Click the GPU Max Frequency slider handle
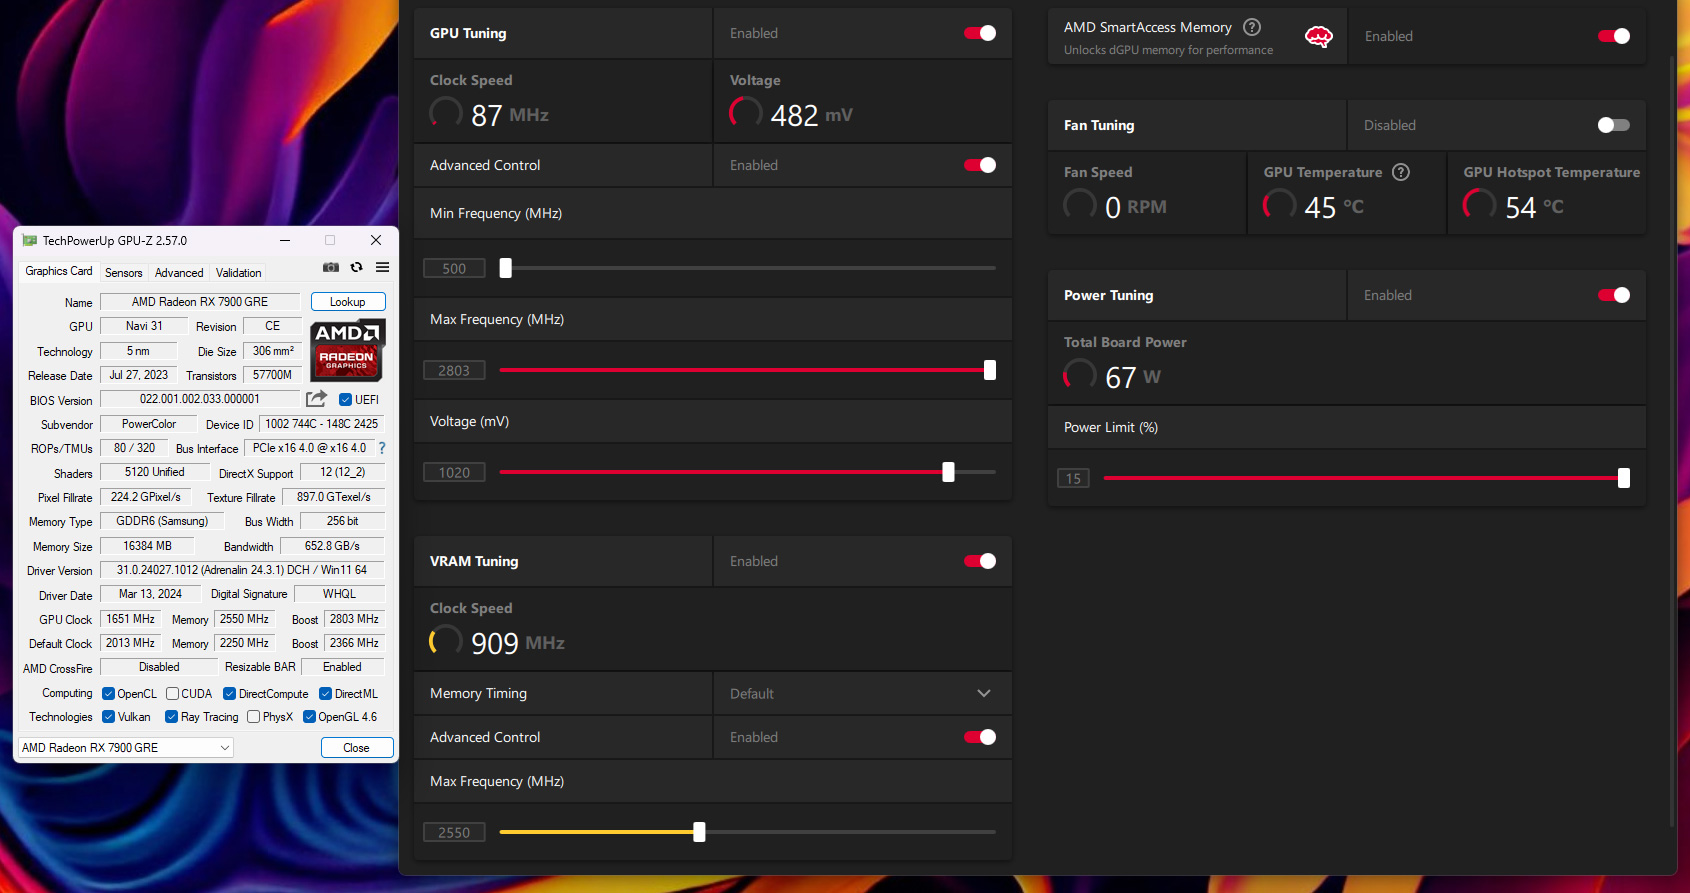This screenshot has height=893, width=1690. (990, 370)
